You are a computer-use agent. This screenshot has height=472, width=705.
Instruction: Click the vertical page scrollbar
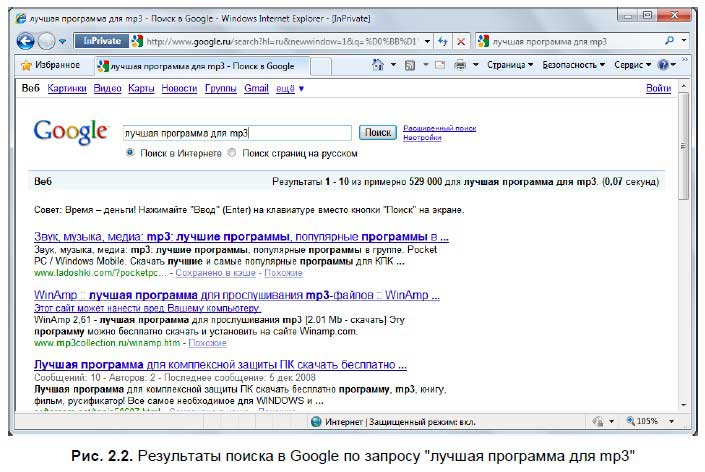coord(683,250)
